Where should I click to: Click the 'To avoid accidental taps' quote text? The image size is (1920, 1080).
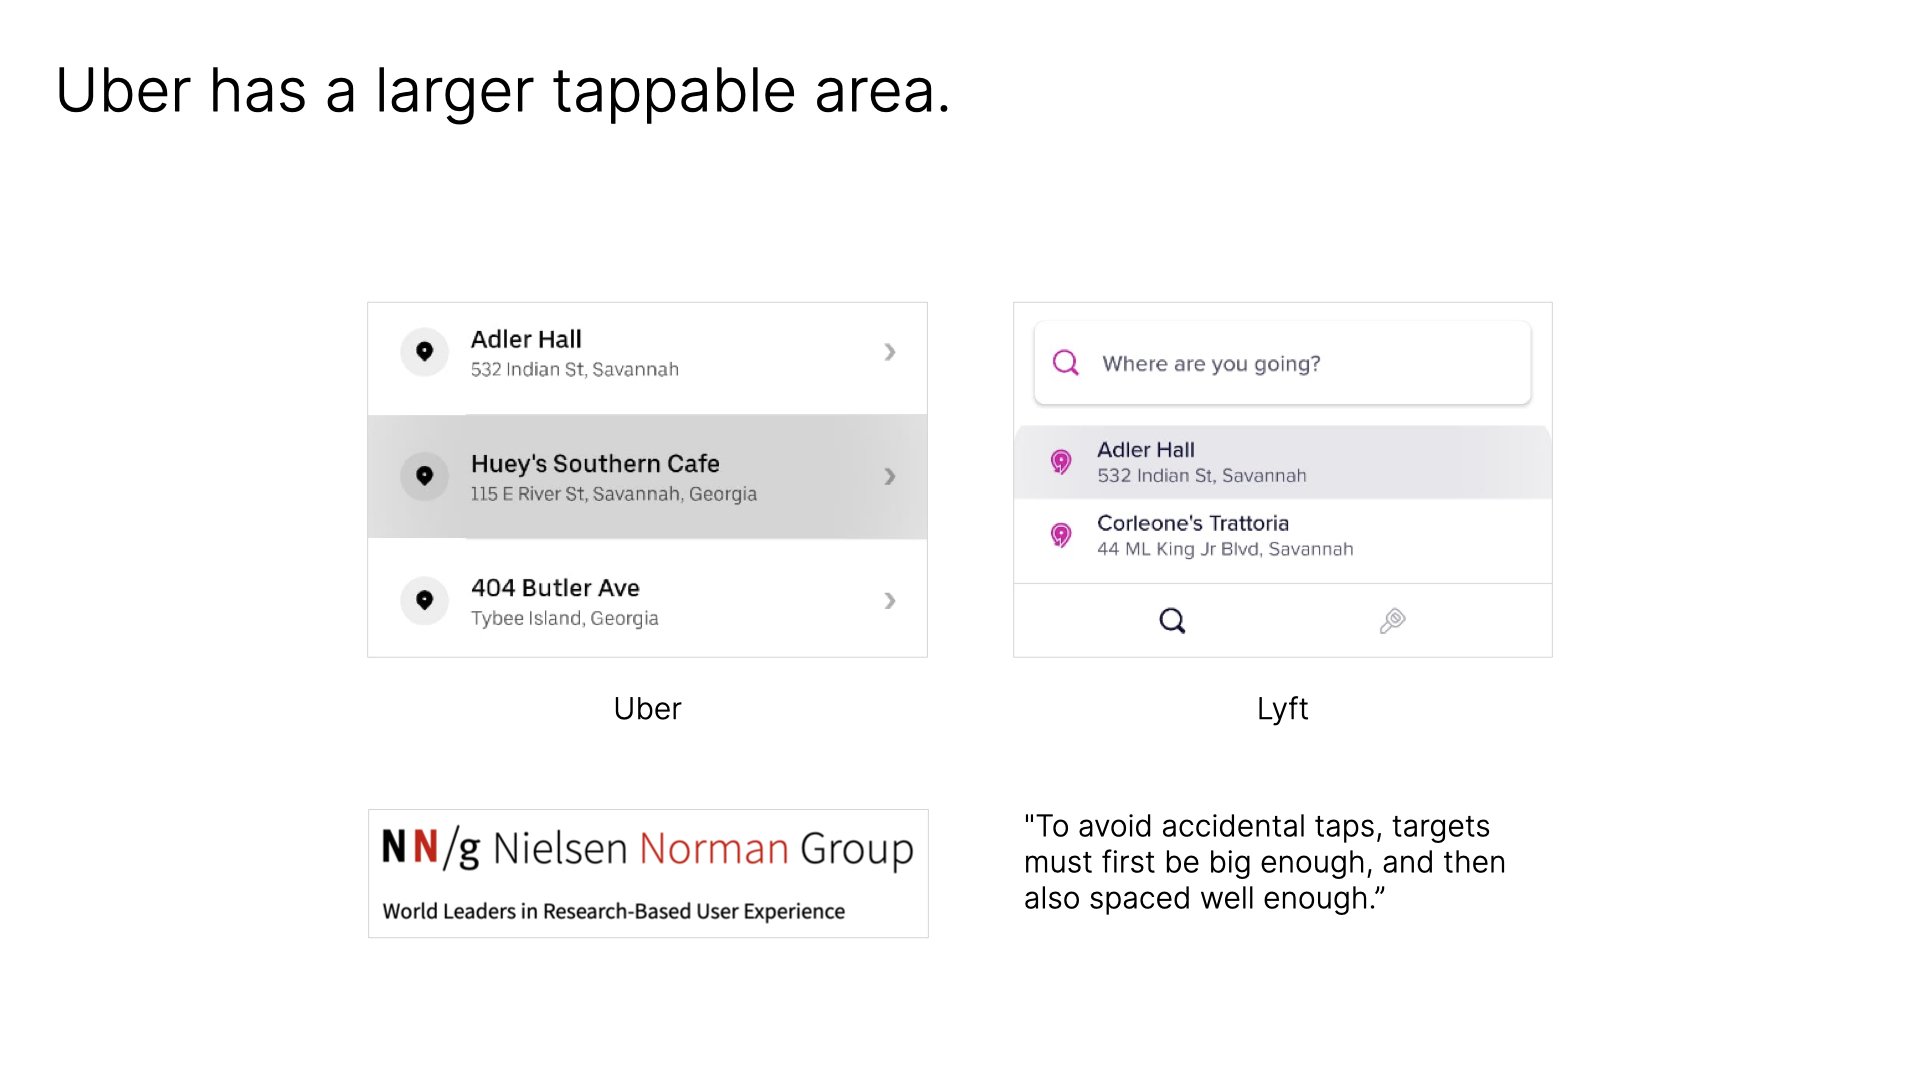(x=1264, y=862)
